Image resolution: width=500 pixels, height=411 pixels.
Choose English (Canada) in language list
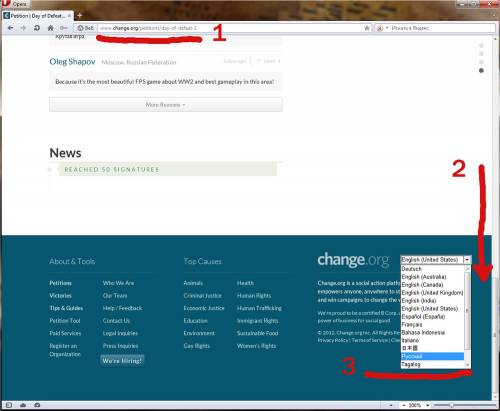click(x=433, y=285)
